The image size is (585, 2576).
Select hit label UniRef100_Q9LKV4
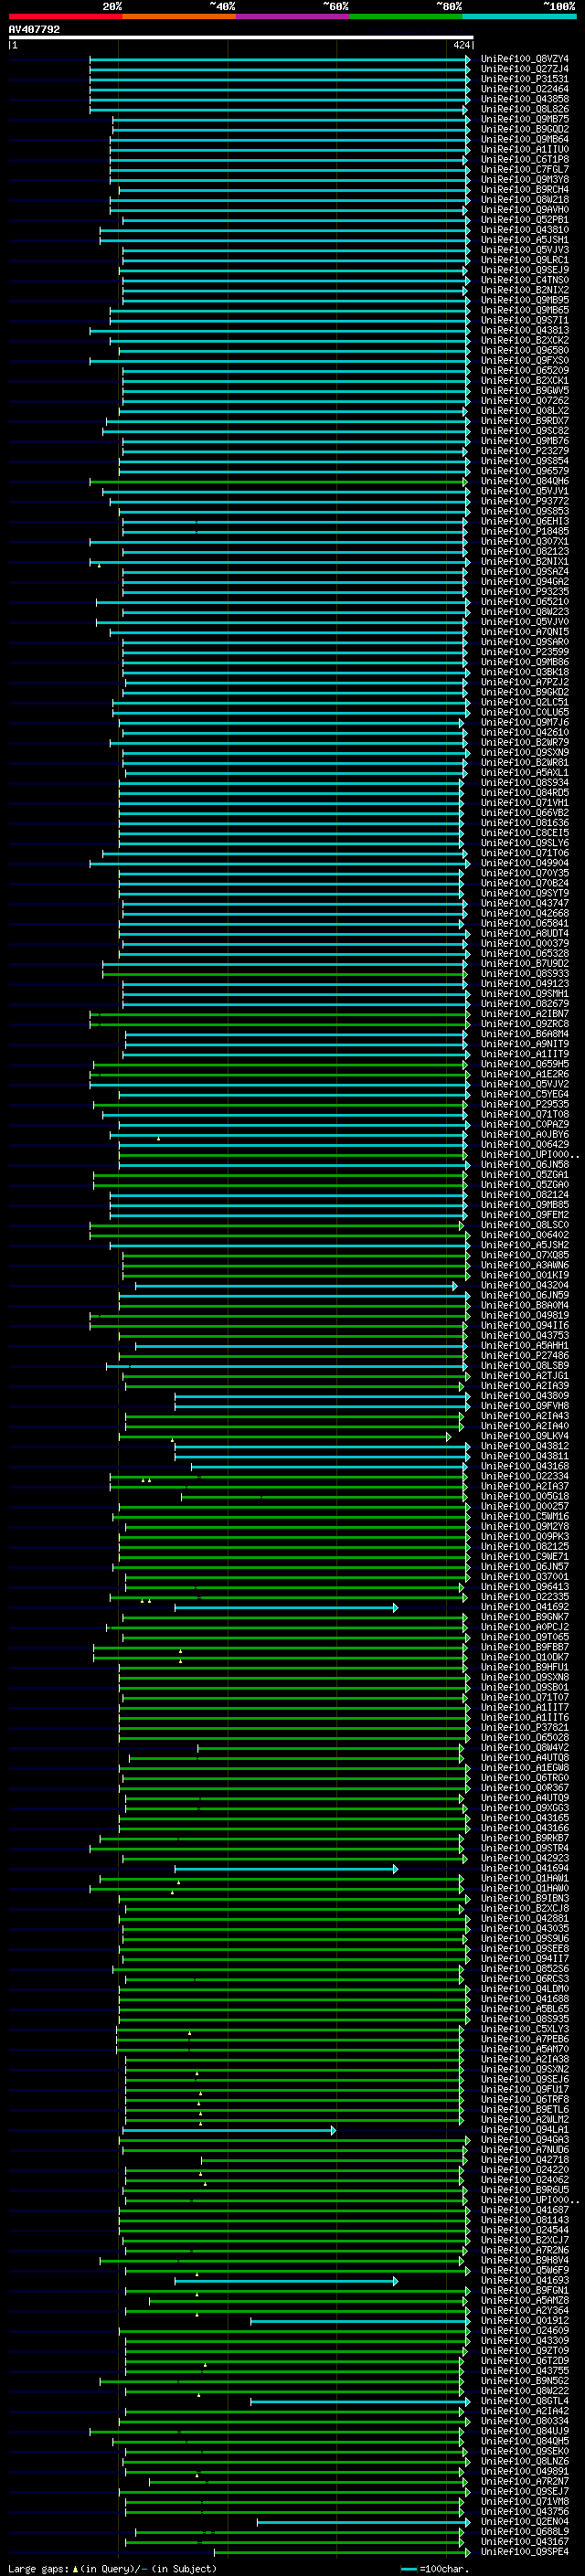pyautogui.click(x=525, y=1435)
